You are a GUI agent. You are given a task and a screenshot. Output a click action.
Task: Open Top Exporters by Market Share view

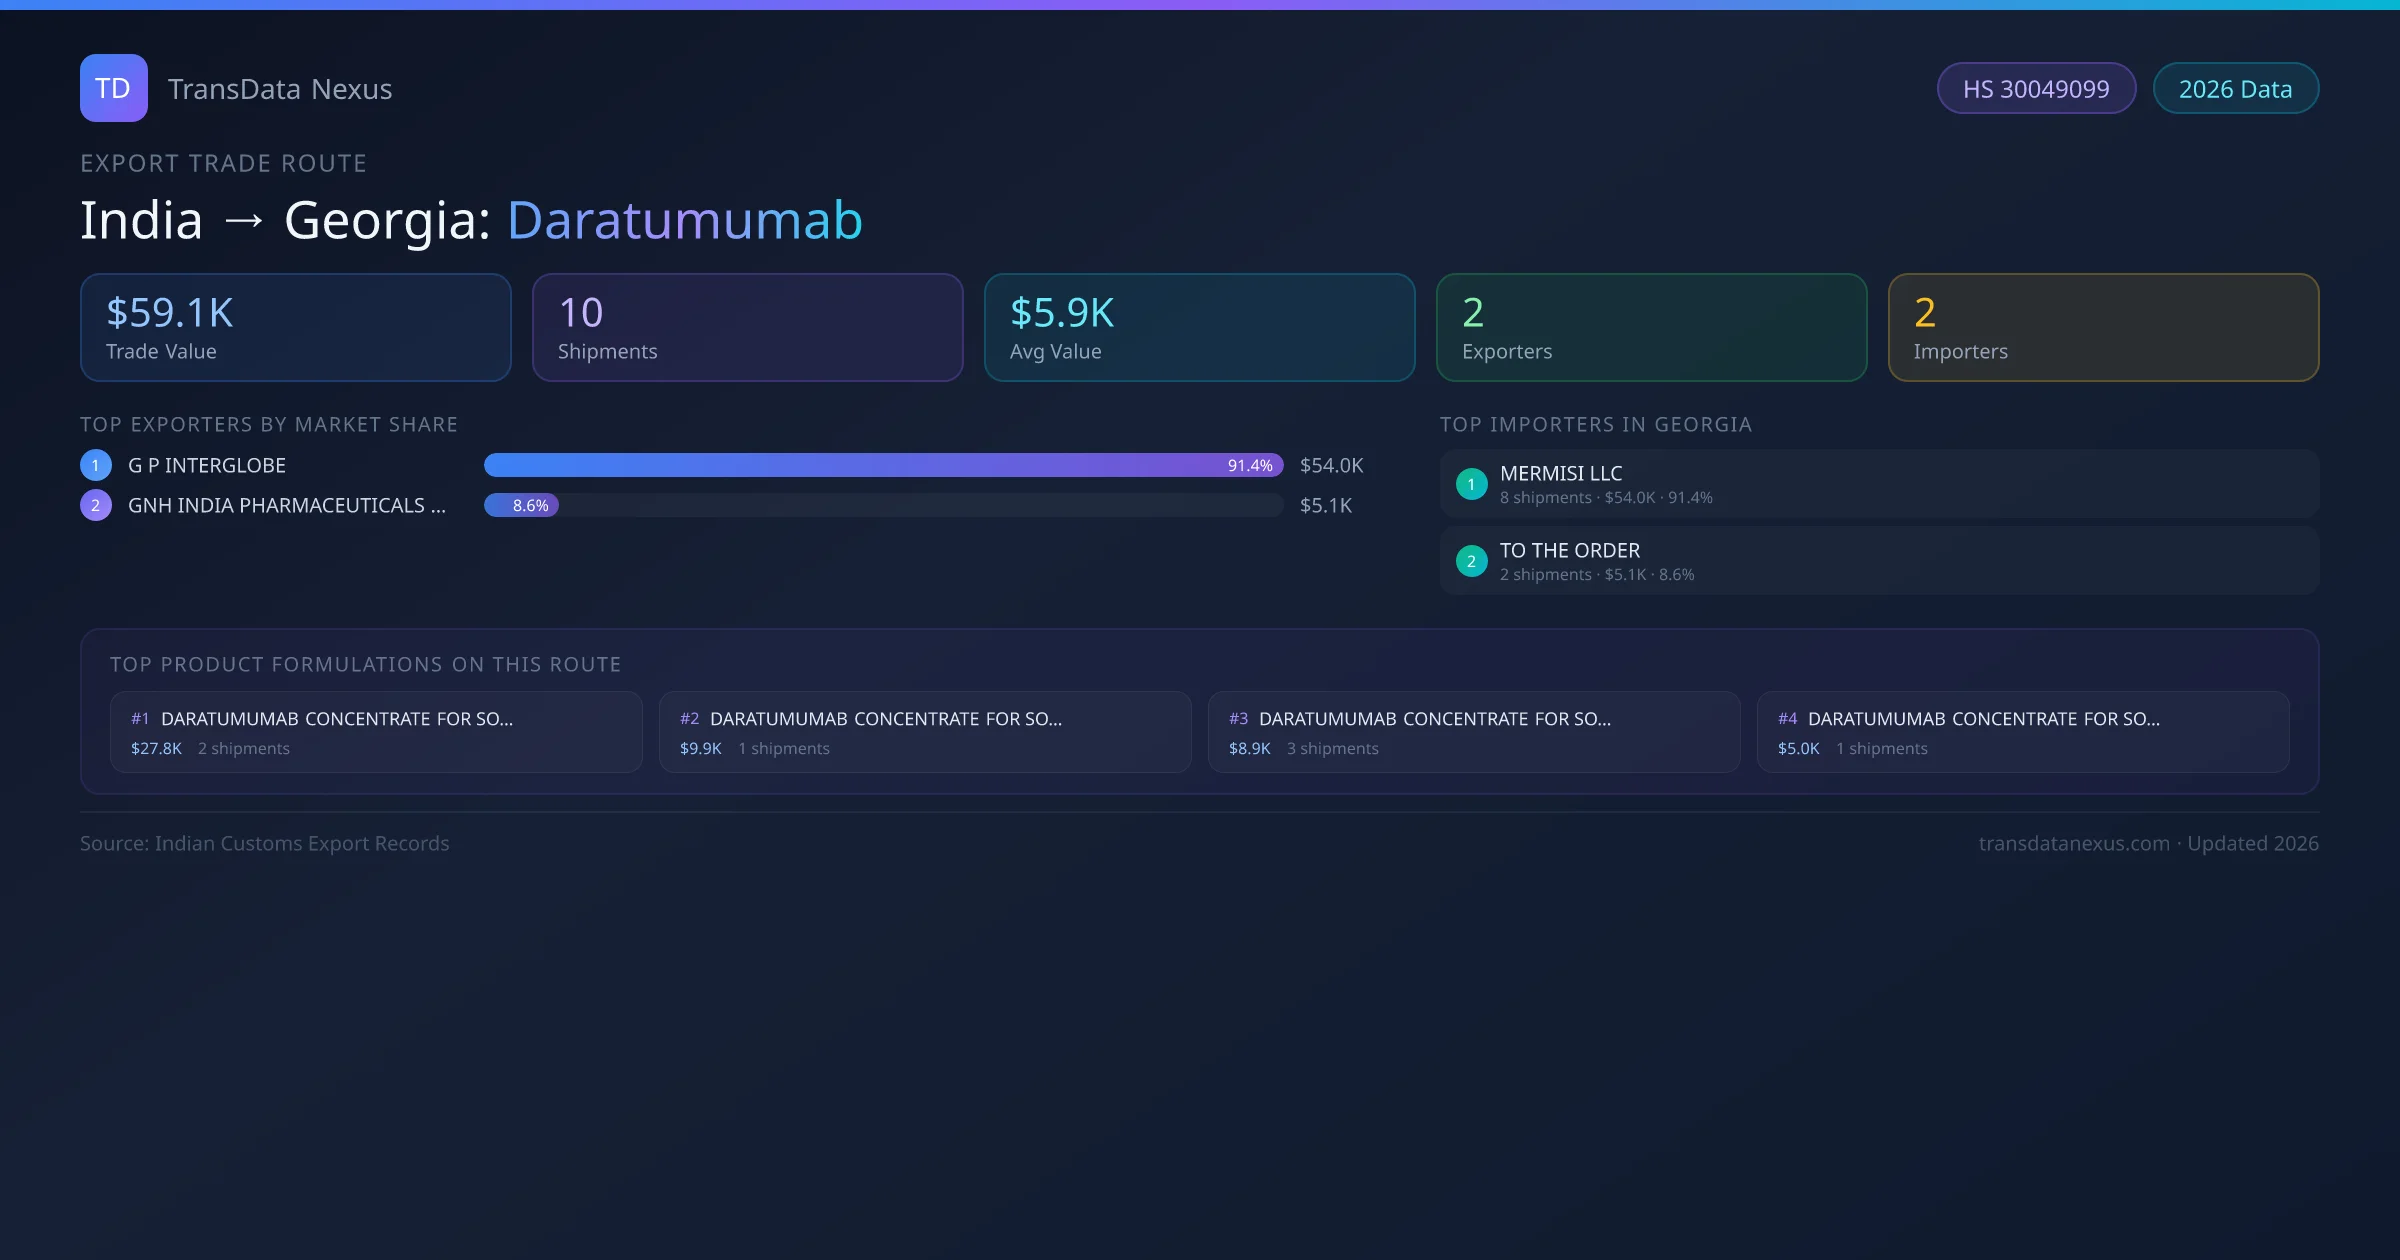coord(269,424)
